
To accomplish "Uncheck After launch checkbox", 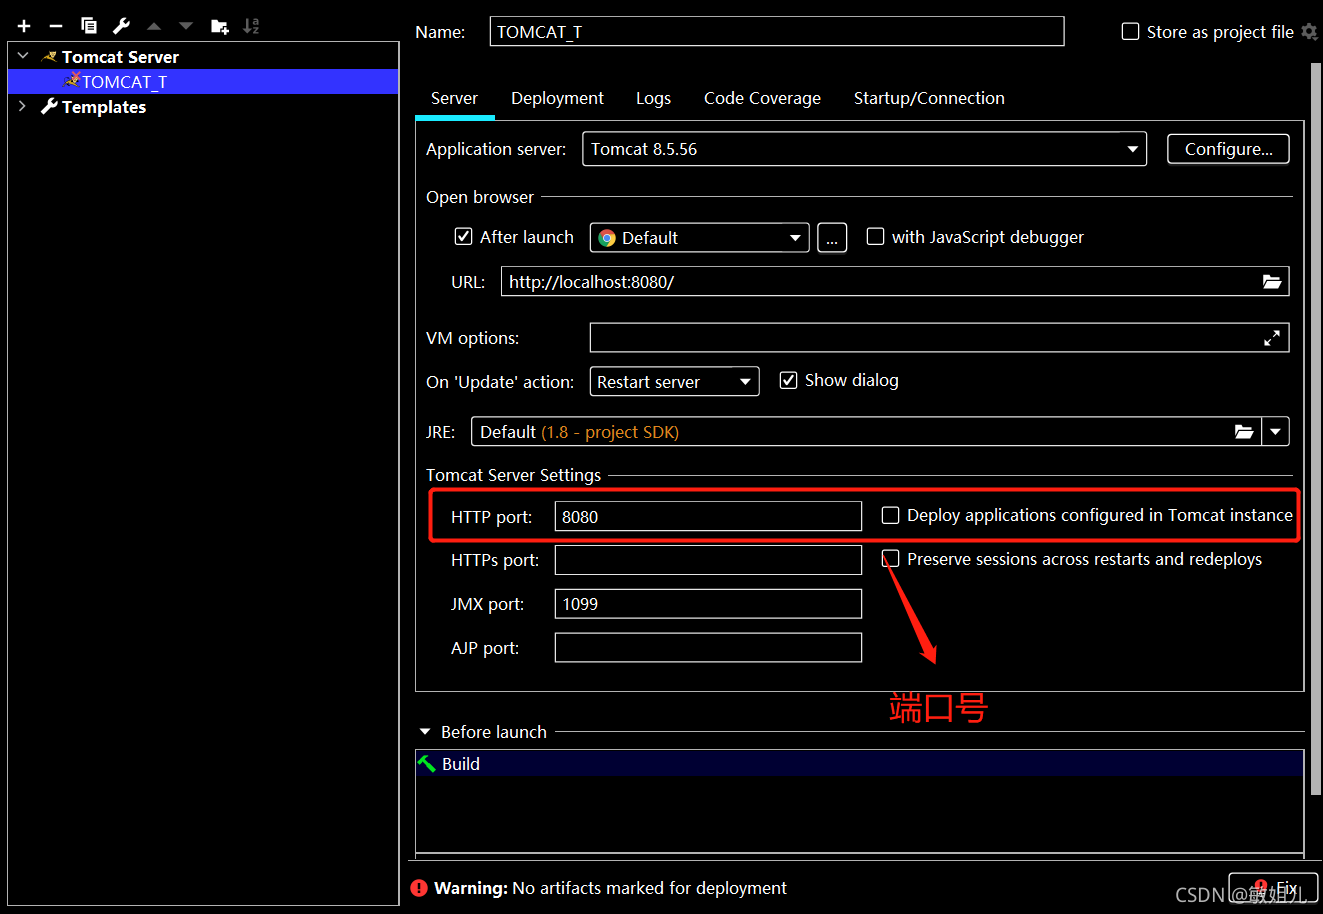I will pyautogui.click(x=464, y=237).
